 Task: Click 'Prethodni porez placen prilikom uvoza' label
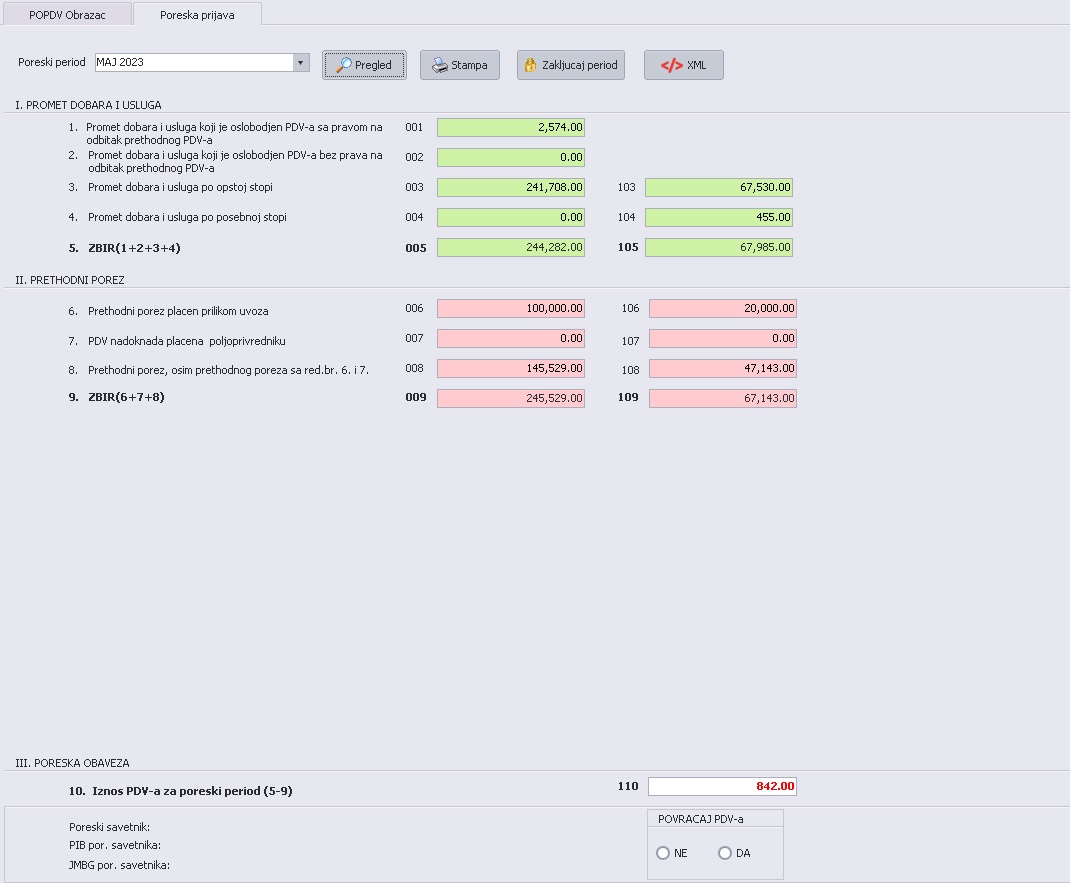178,311
